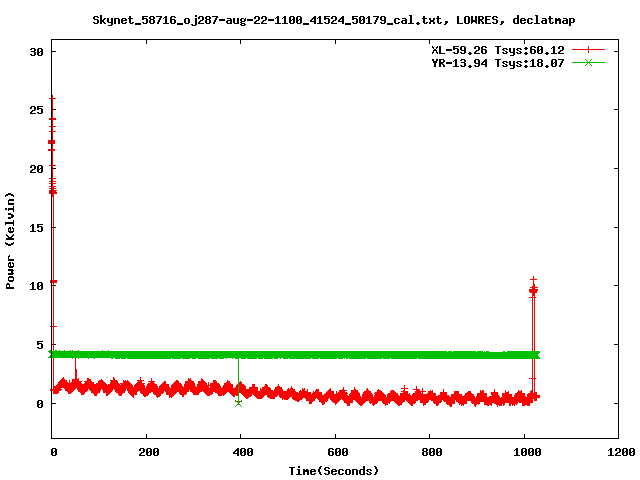Click the y-axis tick label 15

[36, 227]
